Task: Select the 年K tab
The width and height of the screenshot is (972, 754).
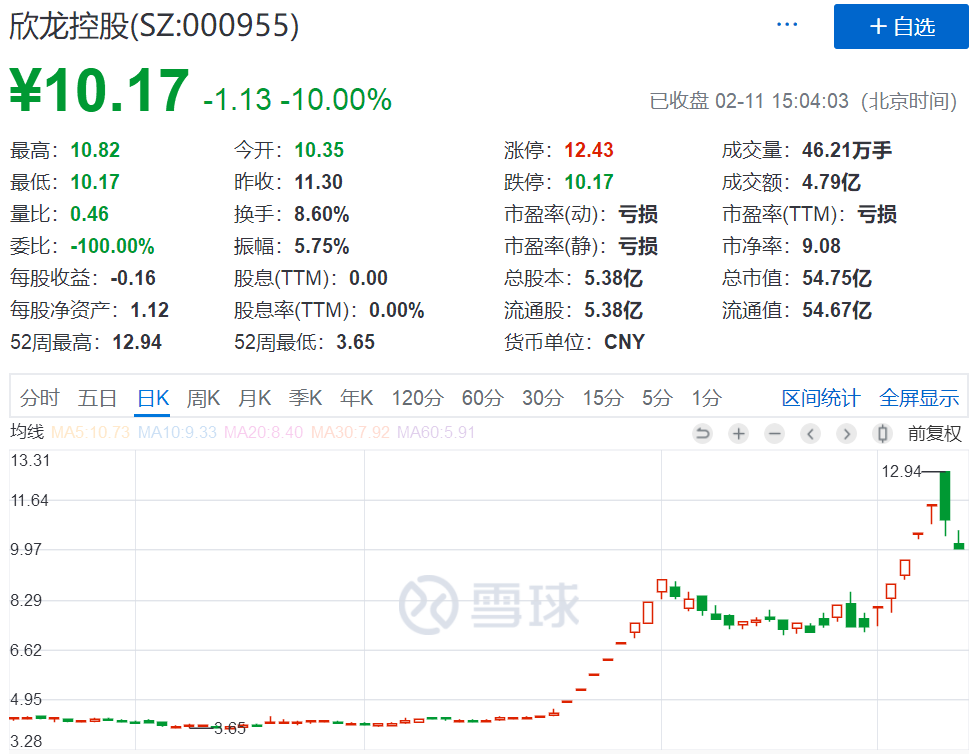Action: [356, 397]
